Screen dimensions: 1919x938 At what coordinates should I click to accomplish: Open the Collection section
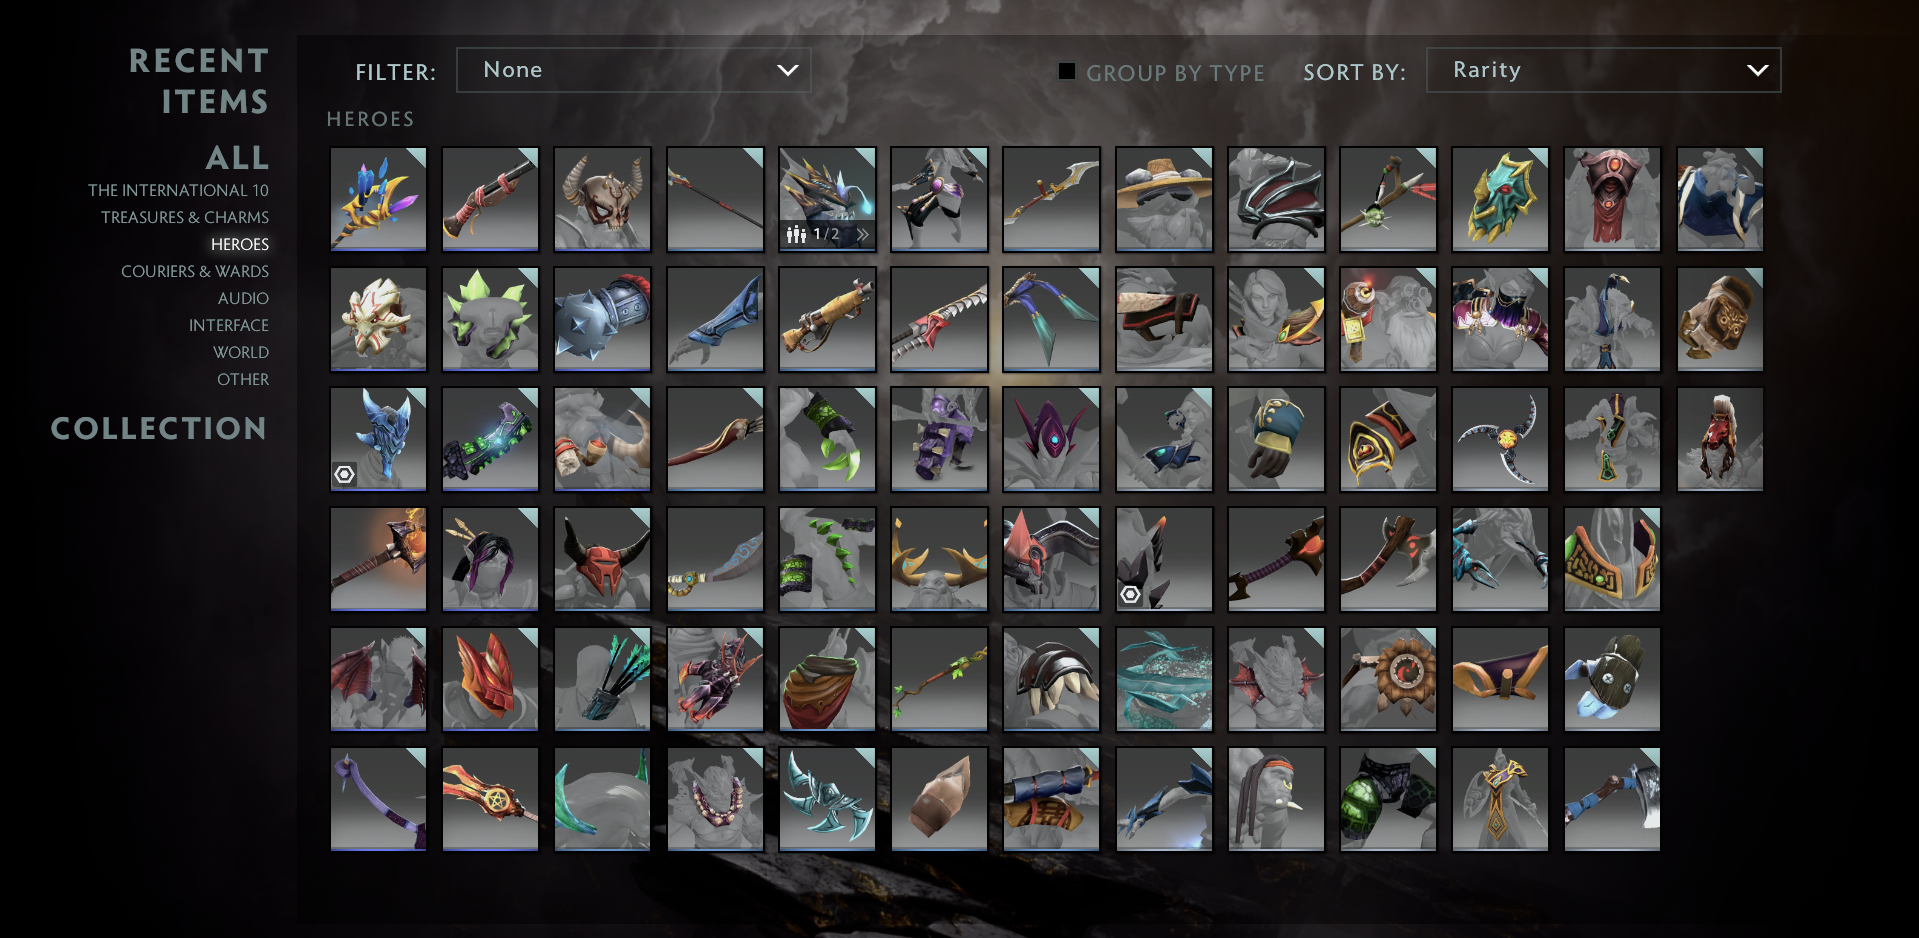coord(159,428)
